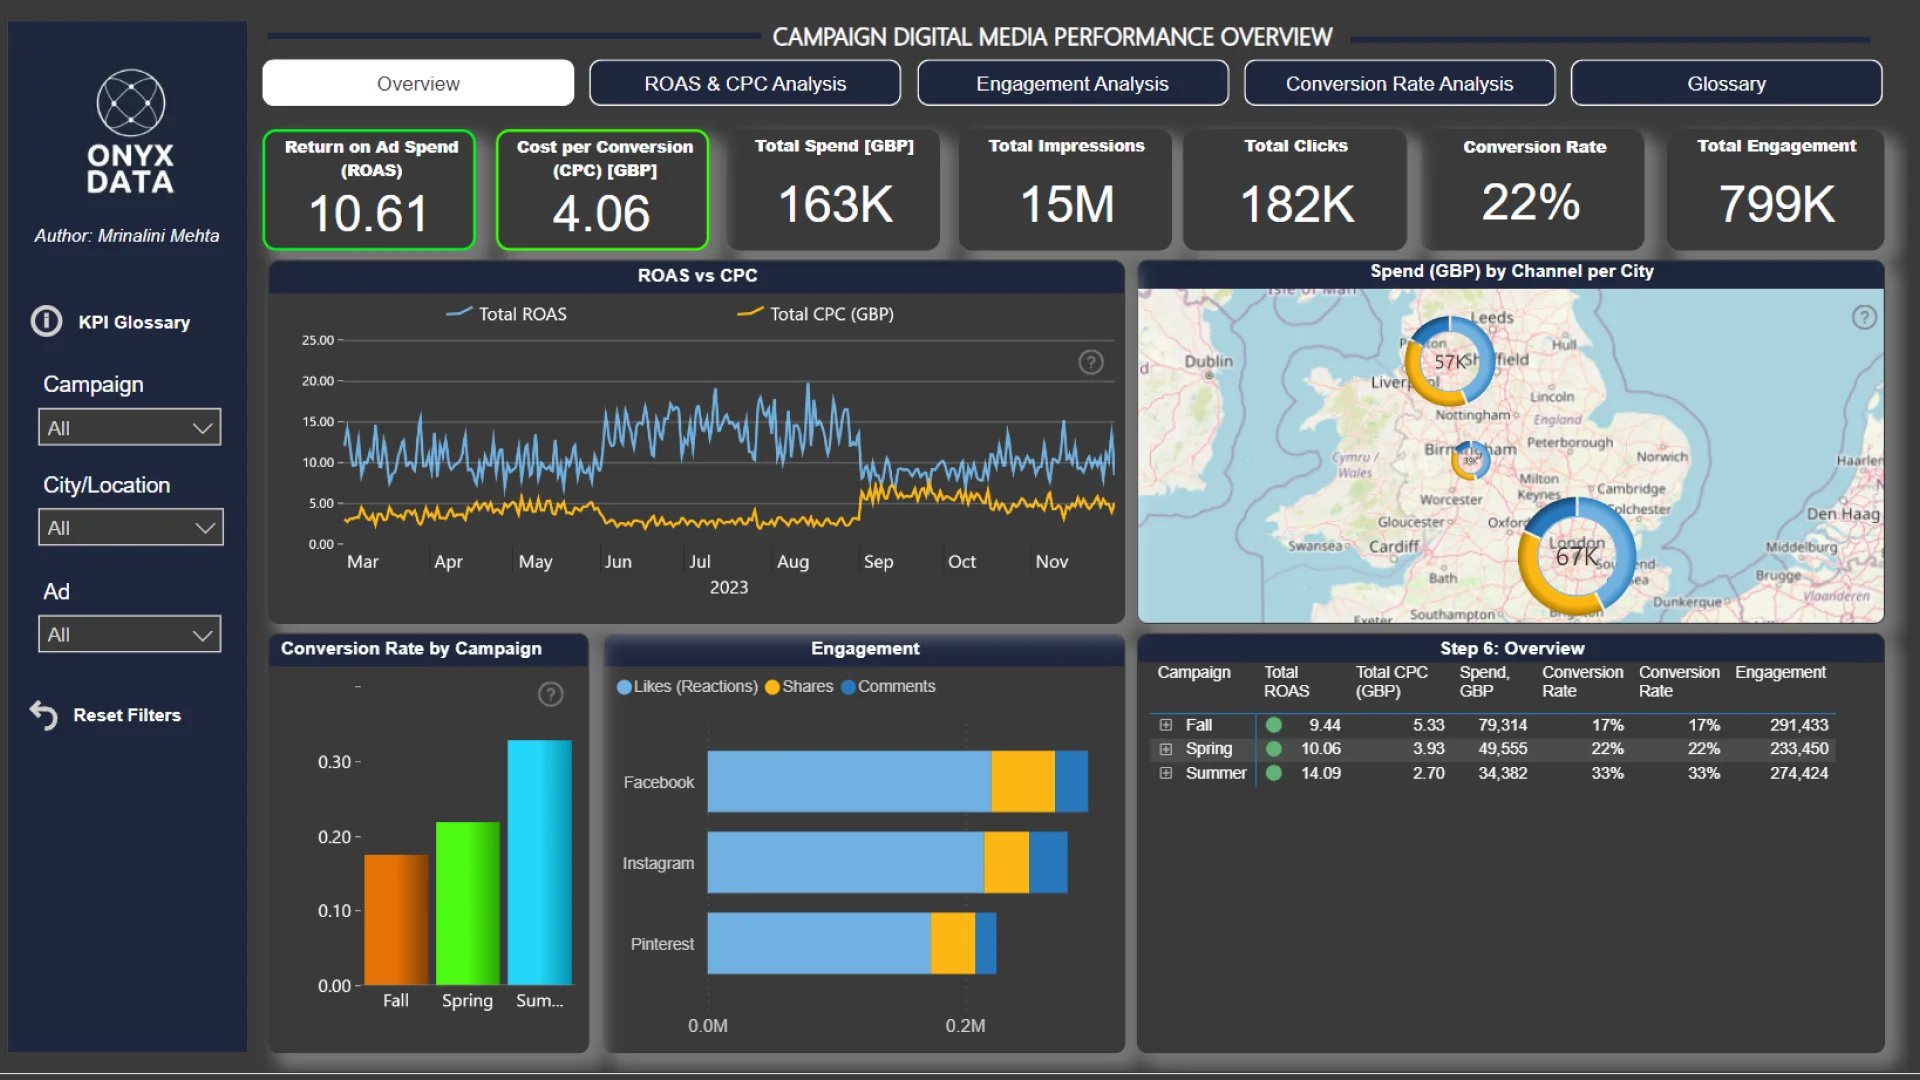Image resolution: width=1920 pixels, height=1080 pixels.
Task: Click the Facebook axis label
Action: coord(658,782)
